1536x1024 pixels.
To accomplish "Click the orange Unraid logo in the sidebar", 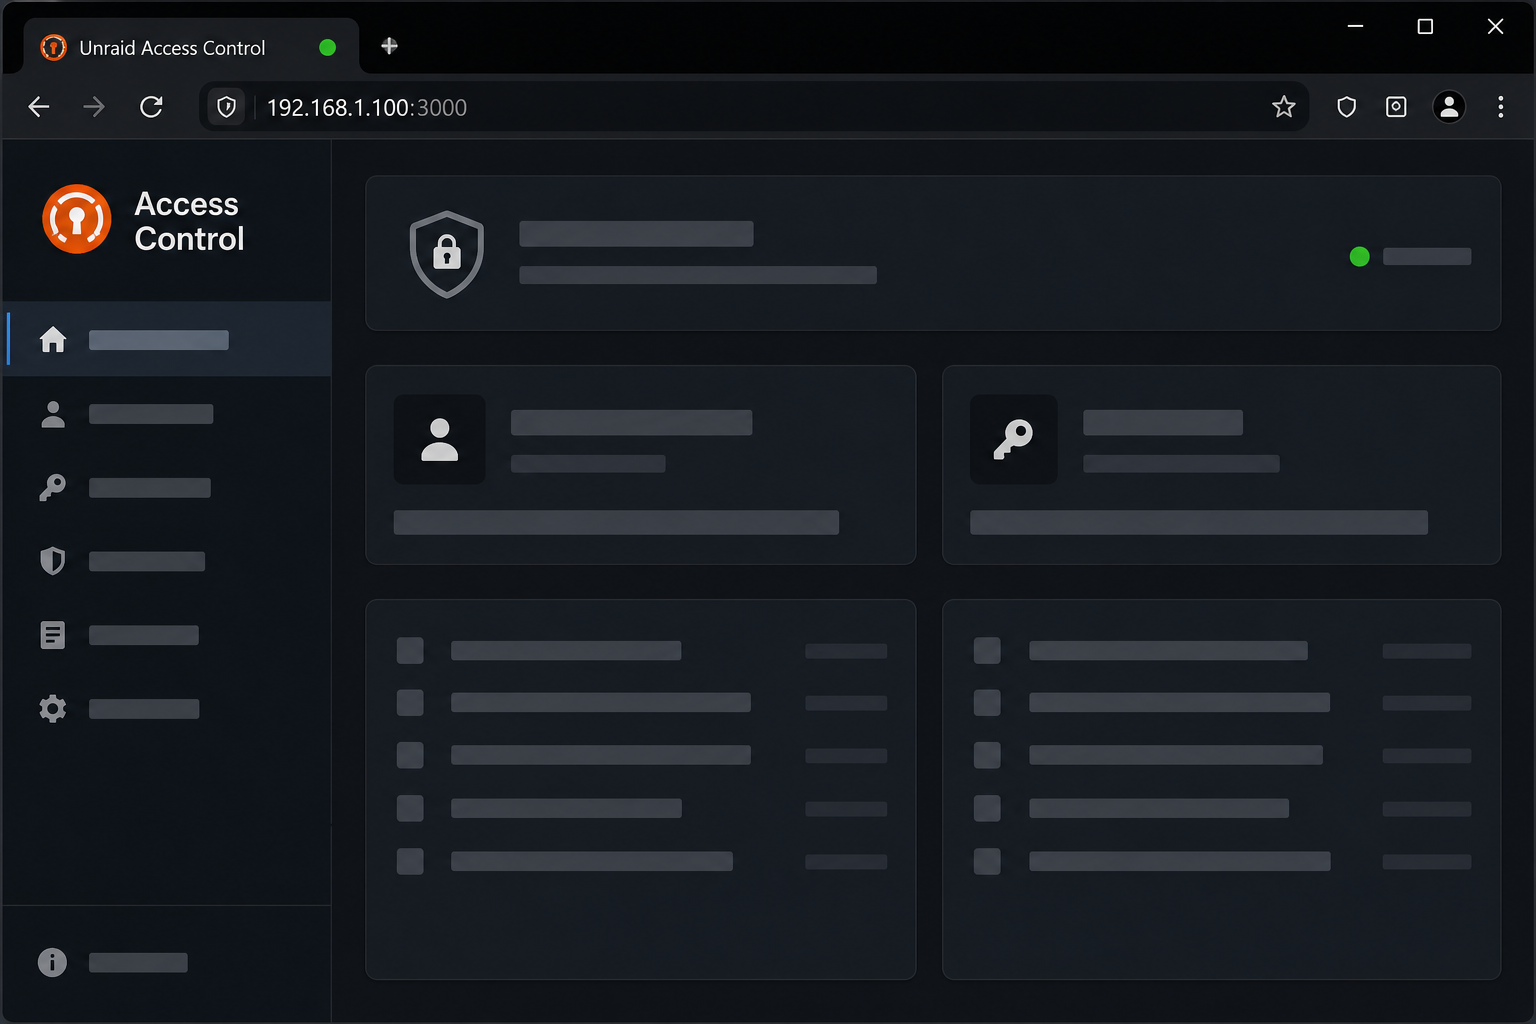I will (77, 219).
